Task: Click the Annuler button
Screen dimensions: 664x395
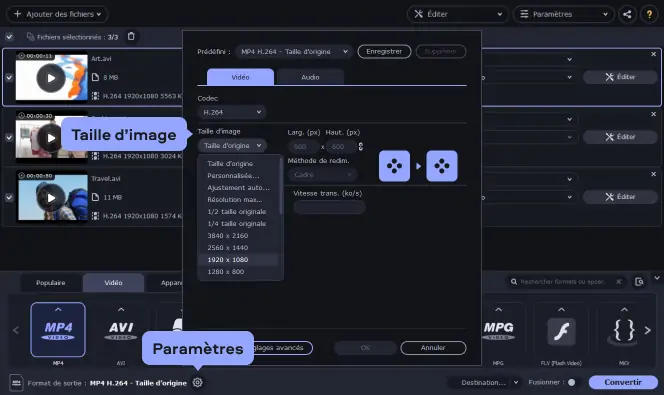Action: point(433,348)
